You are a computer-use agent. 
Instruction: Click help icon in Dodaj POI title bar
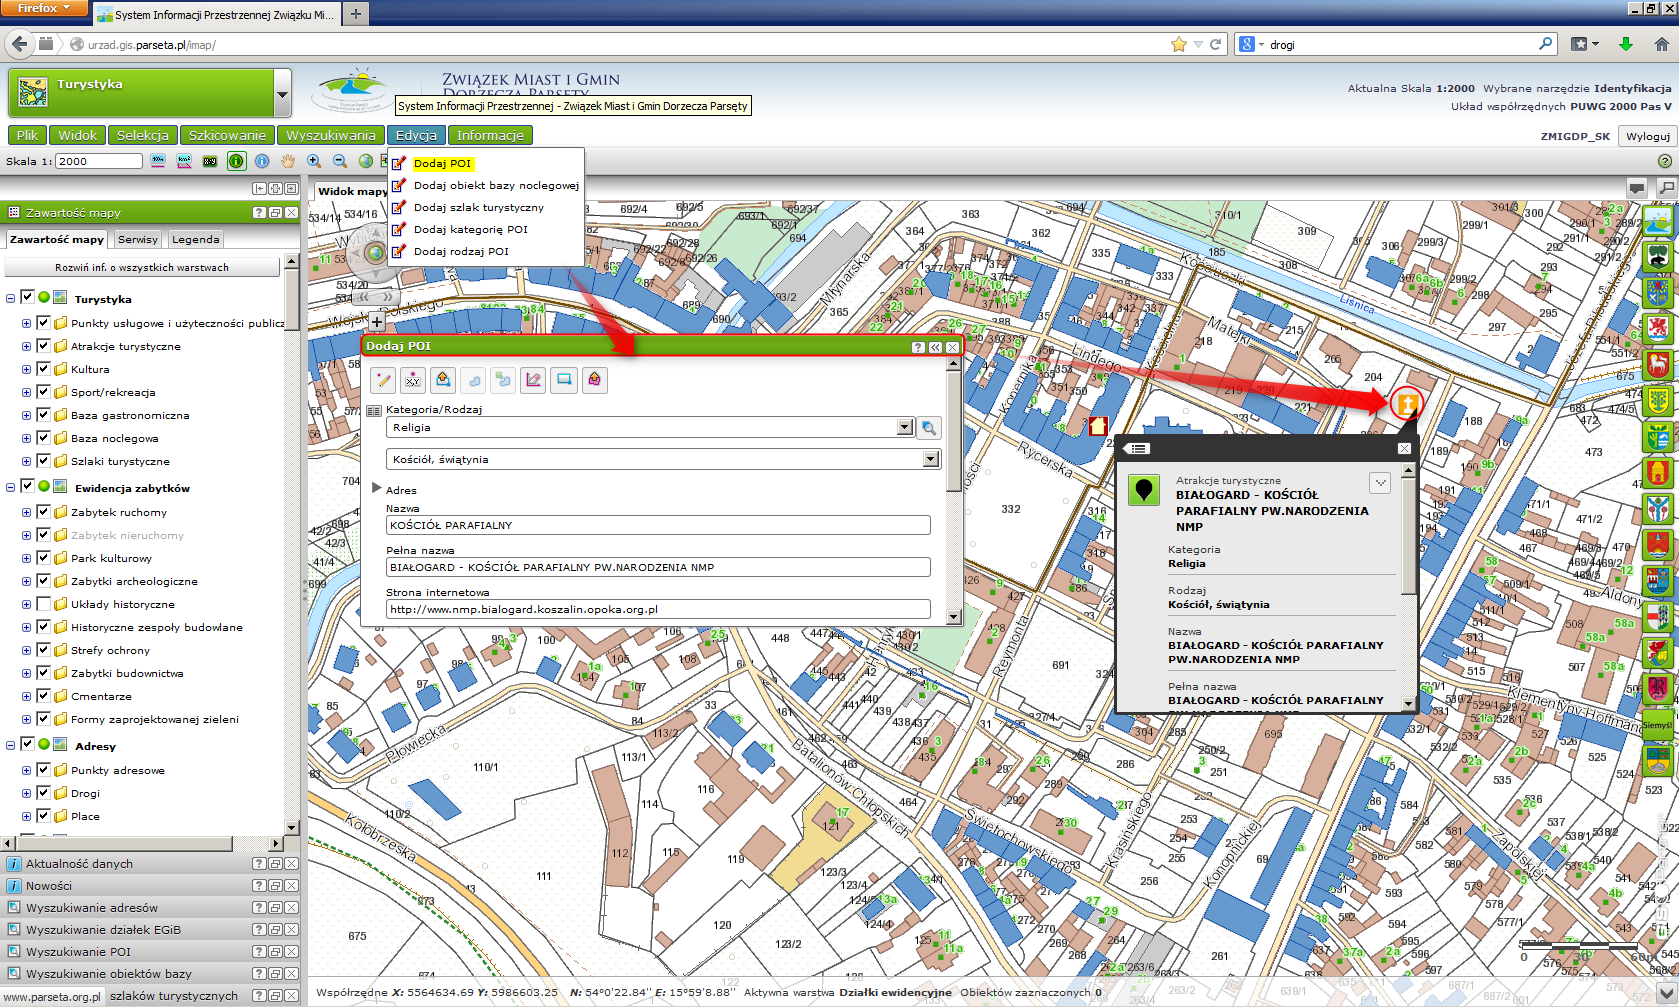tap(918, 347)
